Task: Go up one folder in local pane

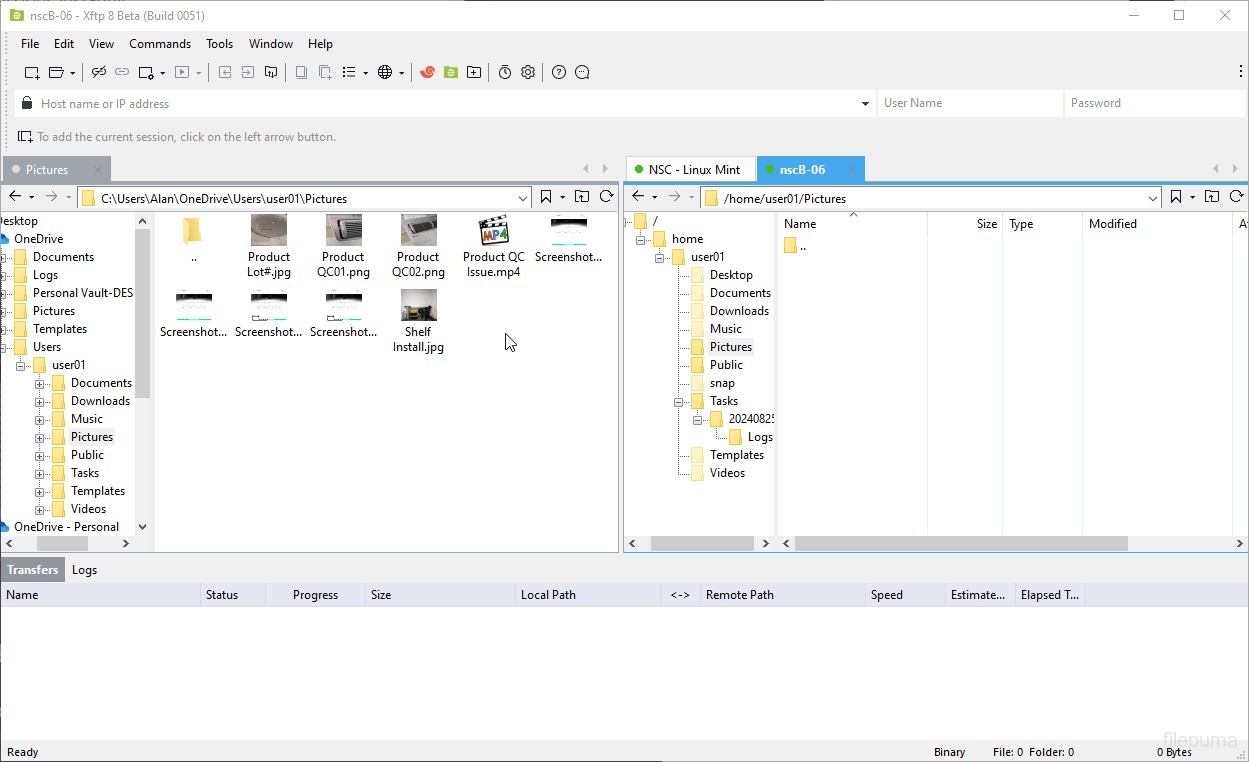Action: [x=582, y=197]
